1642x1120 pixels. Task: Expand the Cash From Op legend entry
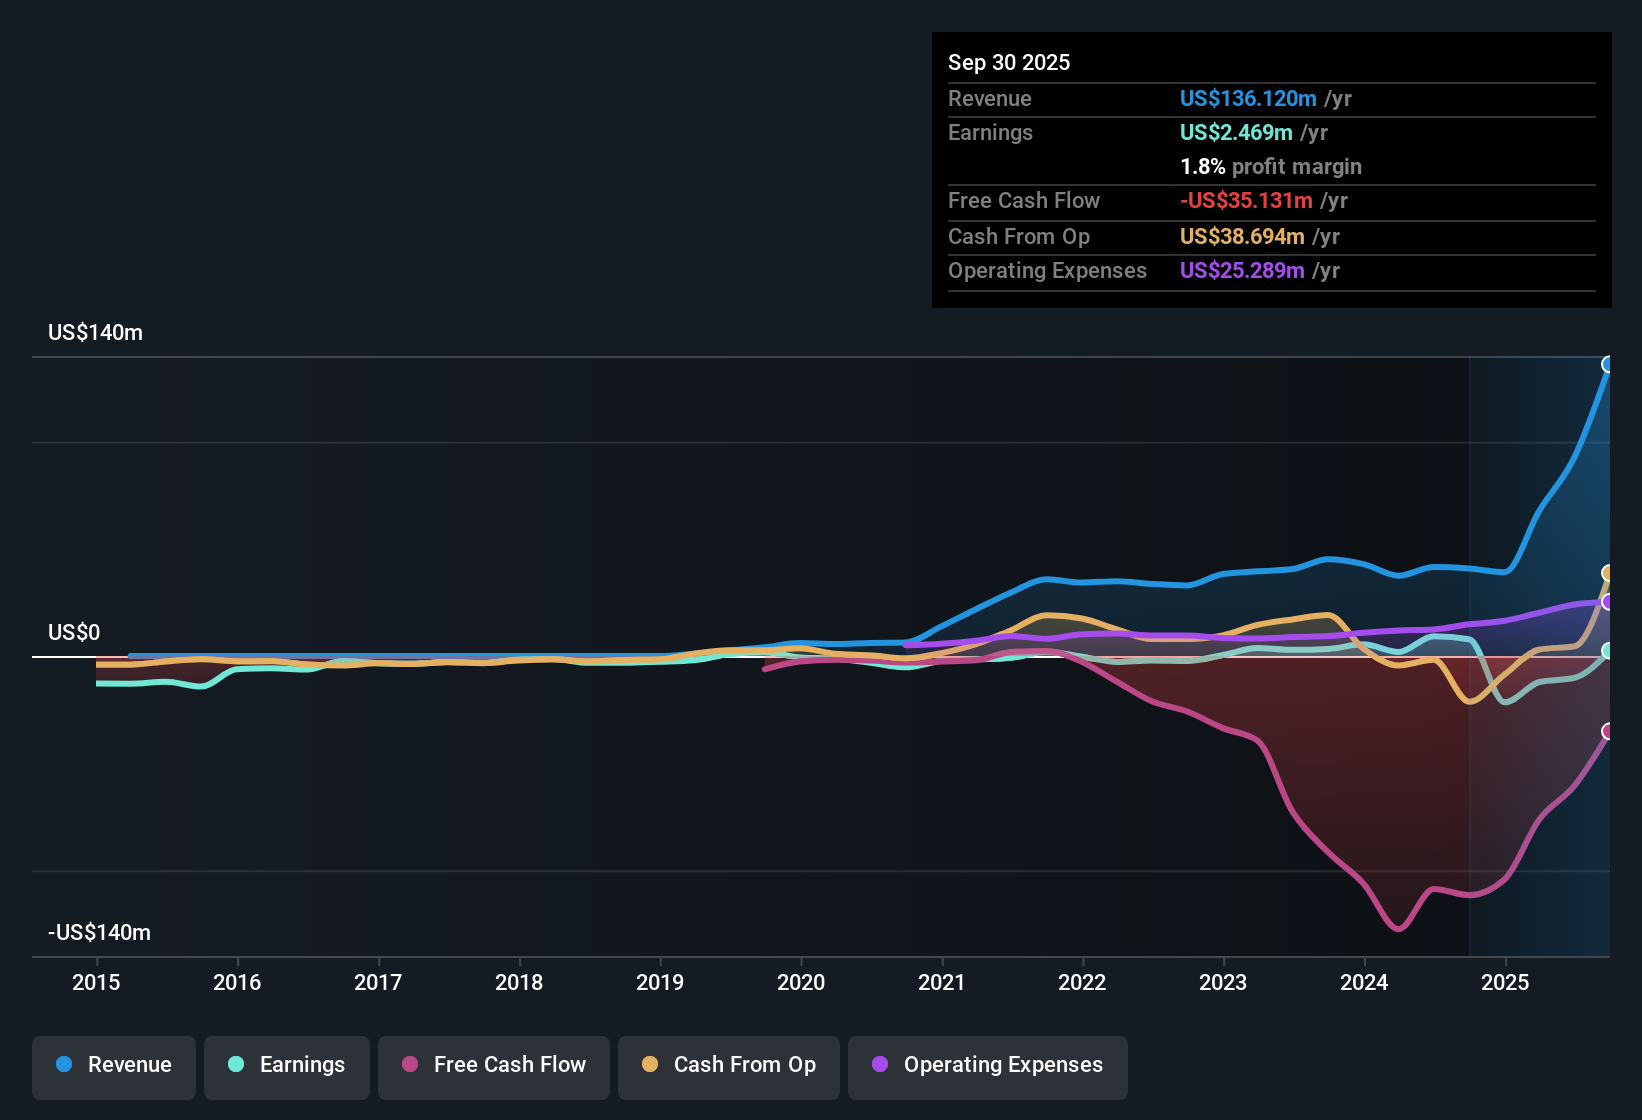[728, 1065]
